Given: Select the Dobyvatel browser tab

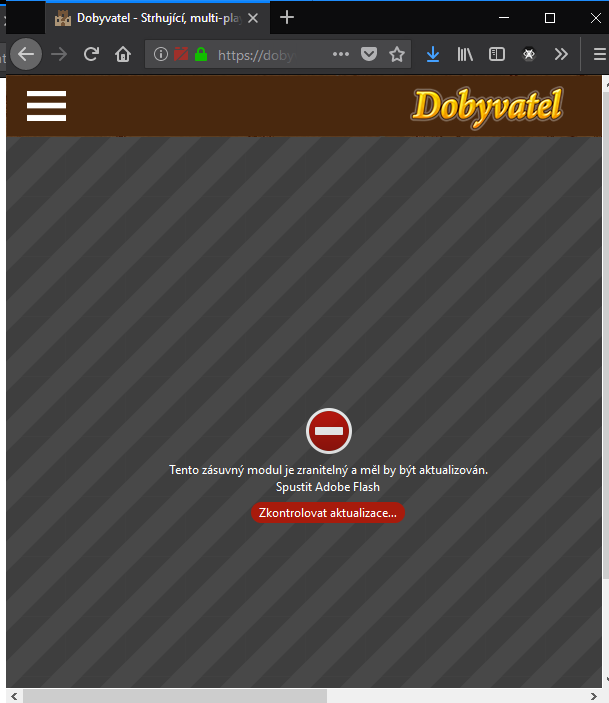Looking at the screenshot, I should click(x=150, y=18).
